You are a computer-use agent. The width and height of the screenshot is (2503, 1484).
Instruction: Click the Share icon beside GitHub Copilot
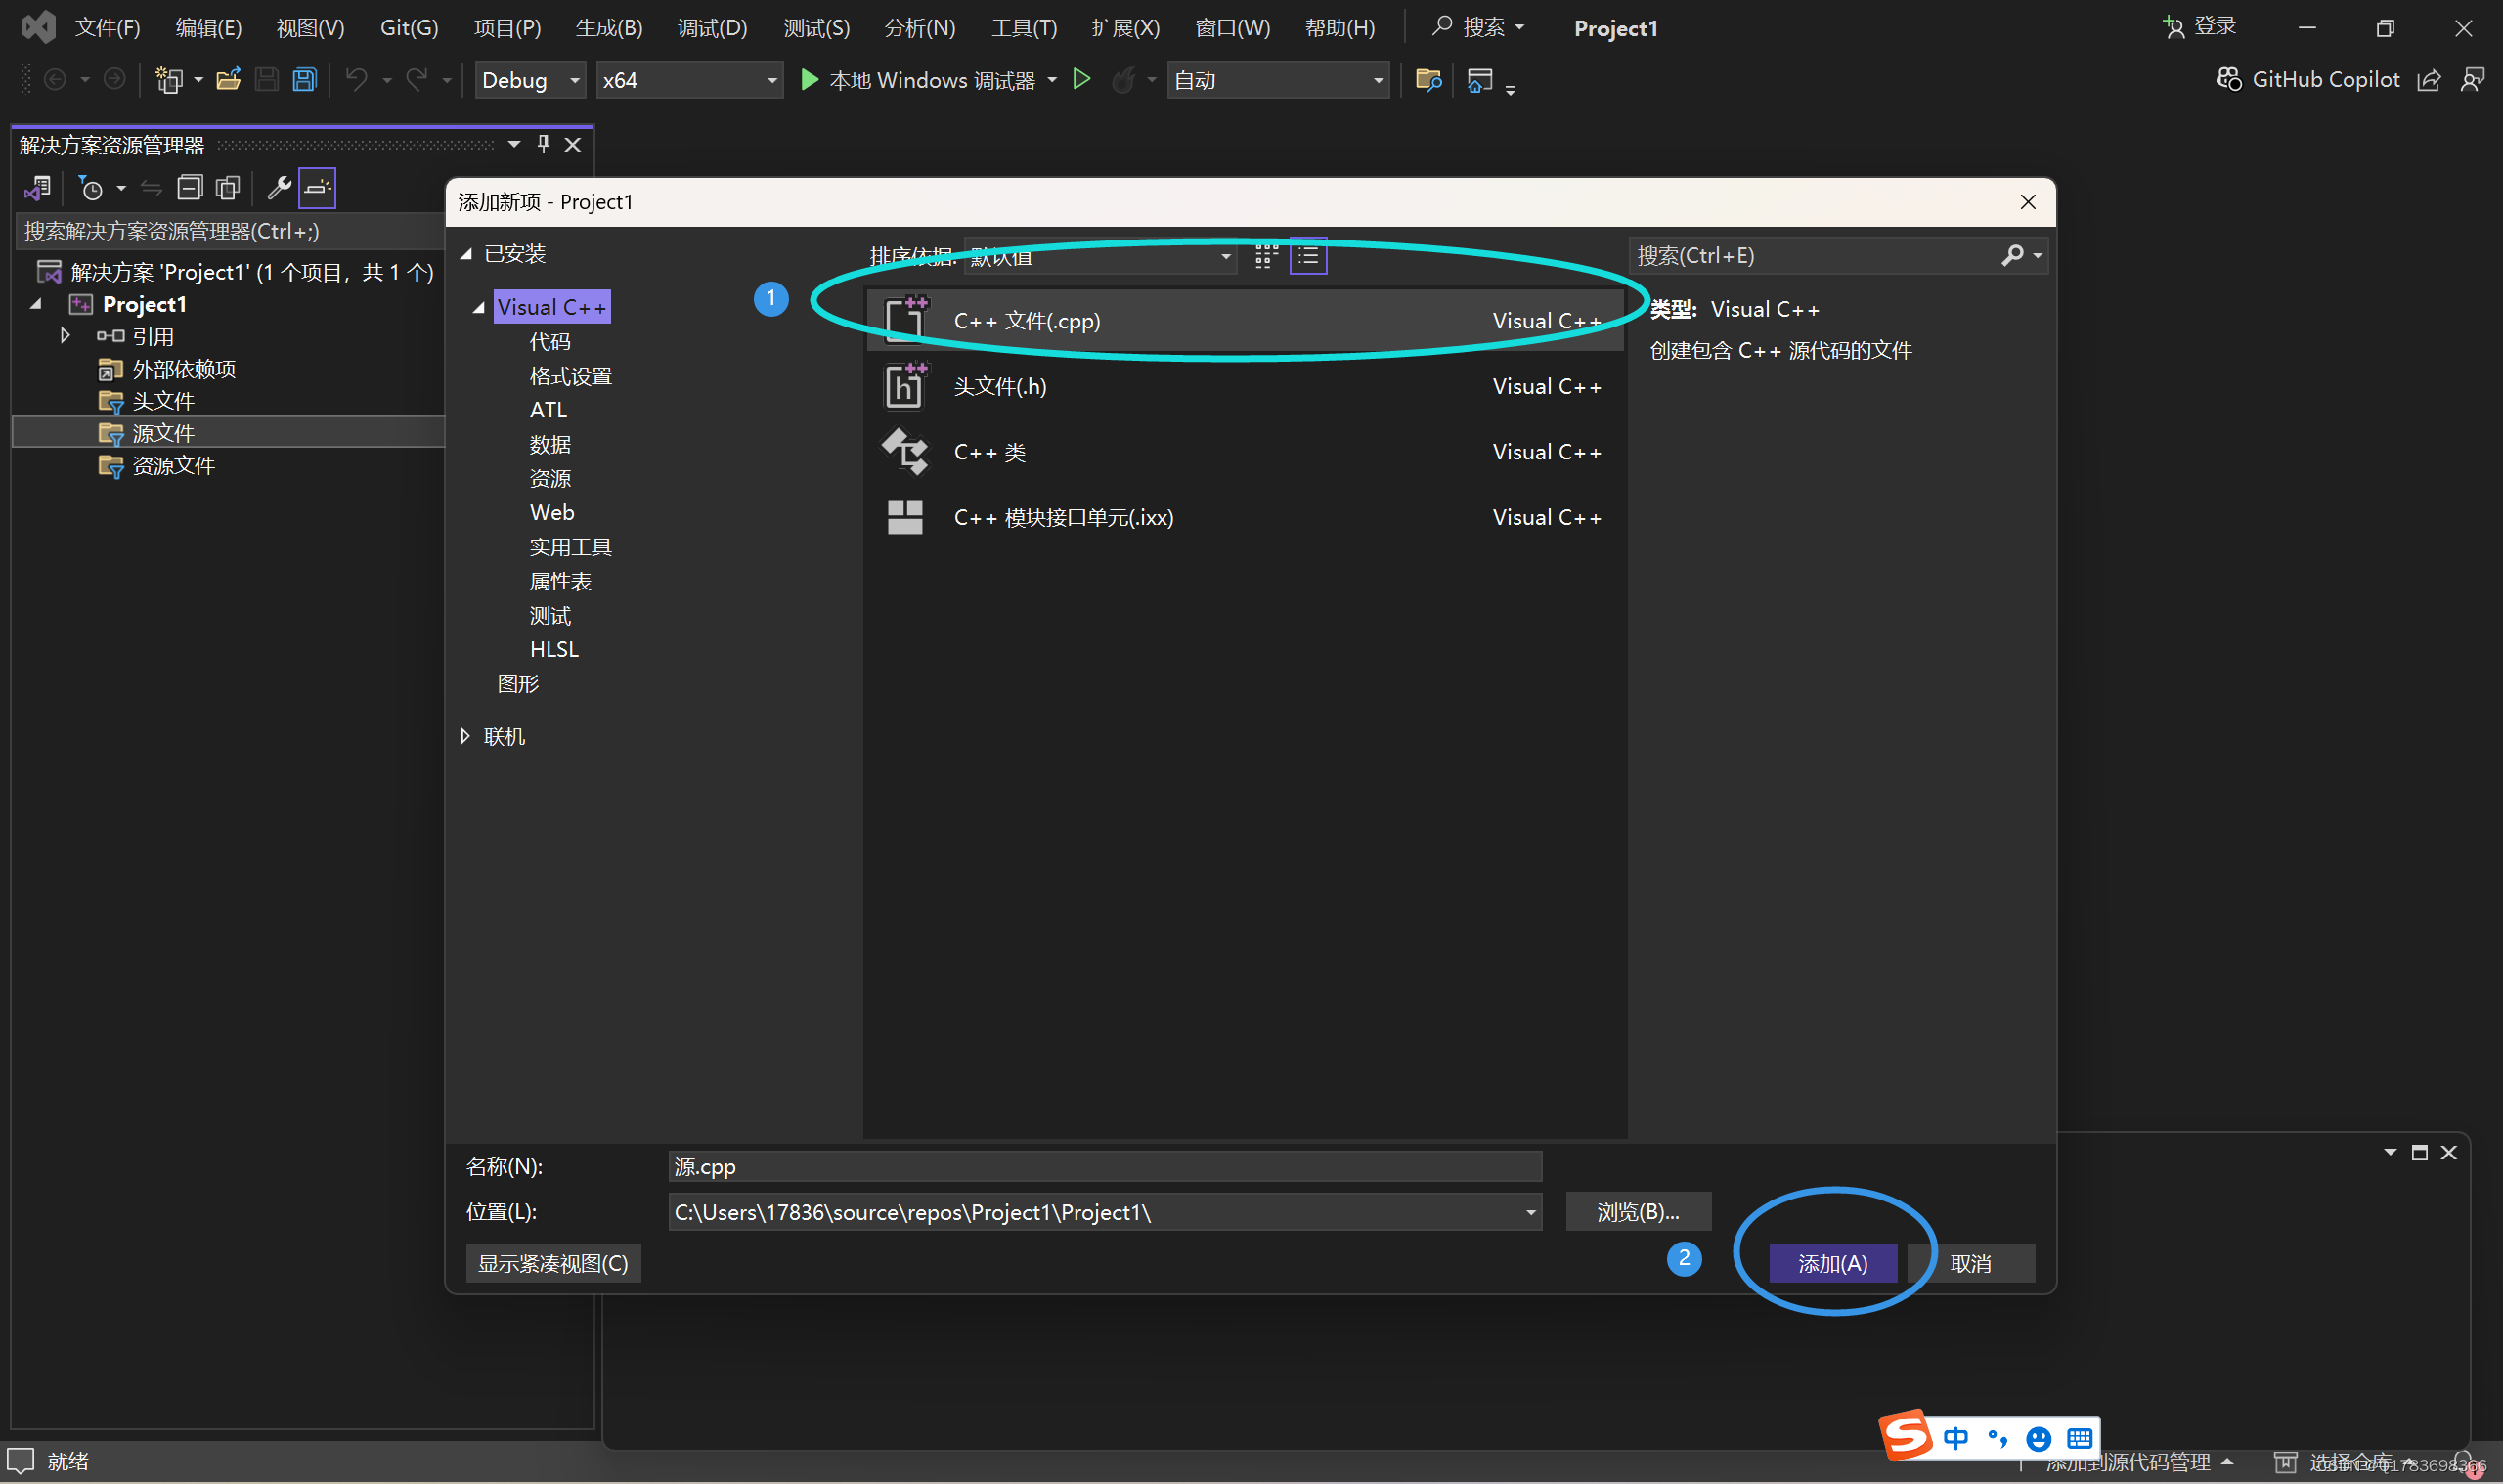tap(2429, 80)
